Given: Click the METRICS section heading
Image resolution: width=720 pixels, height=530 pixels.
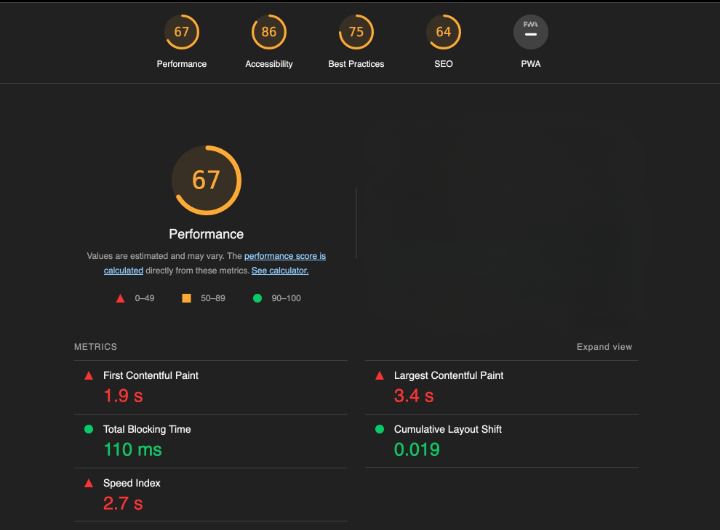Looking at the screenshot, I should coord(96,347).
